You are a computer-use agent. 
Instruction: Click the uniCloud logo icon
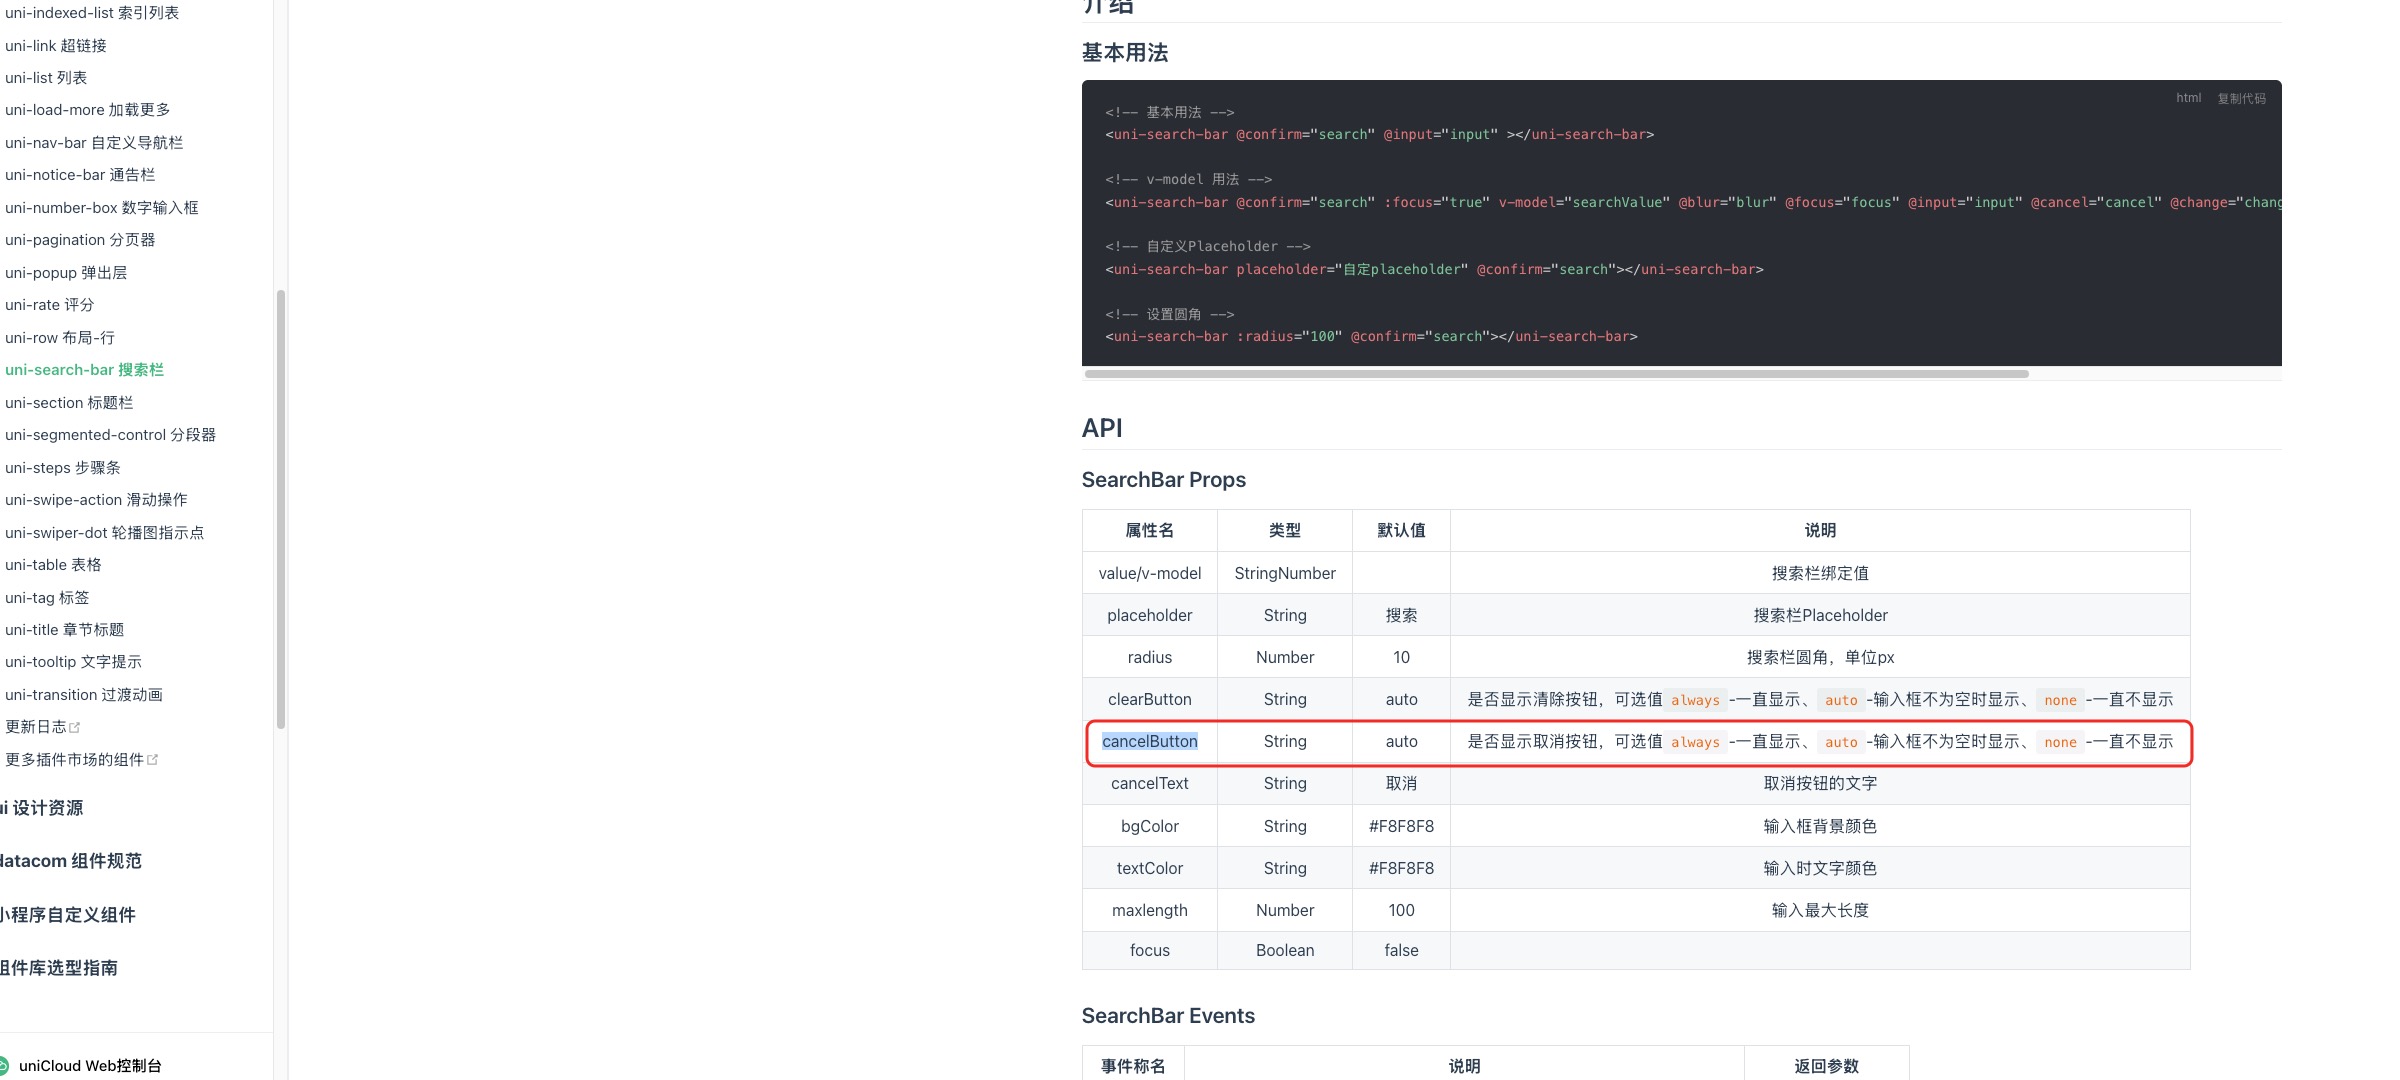tap(4, 1066)
